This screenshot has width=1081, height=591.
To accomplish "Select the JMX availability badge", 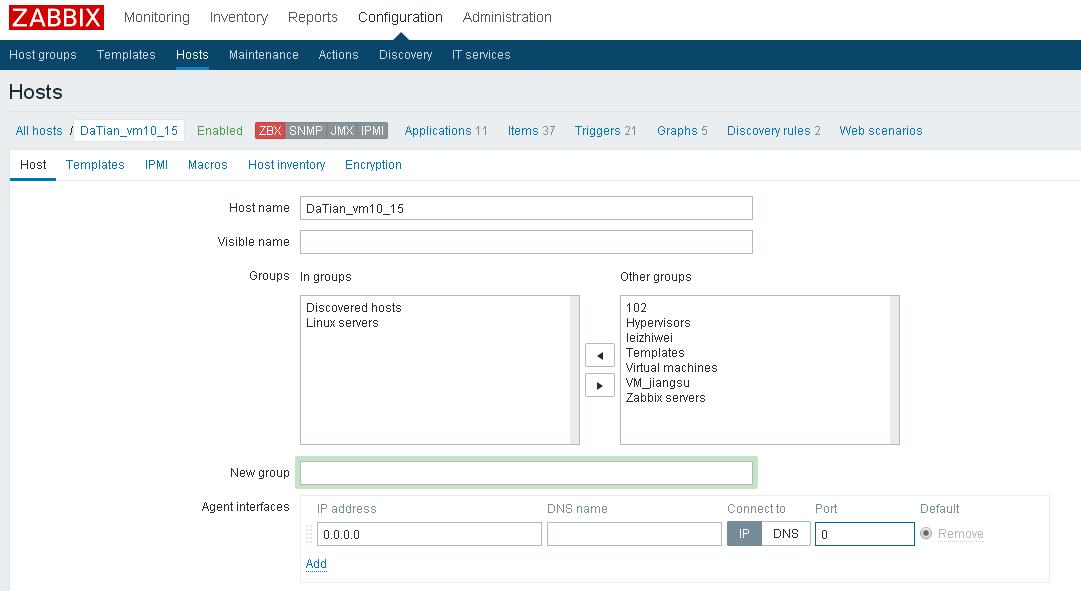I will [342, 130].
